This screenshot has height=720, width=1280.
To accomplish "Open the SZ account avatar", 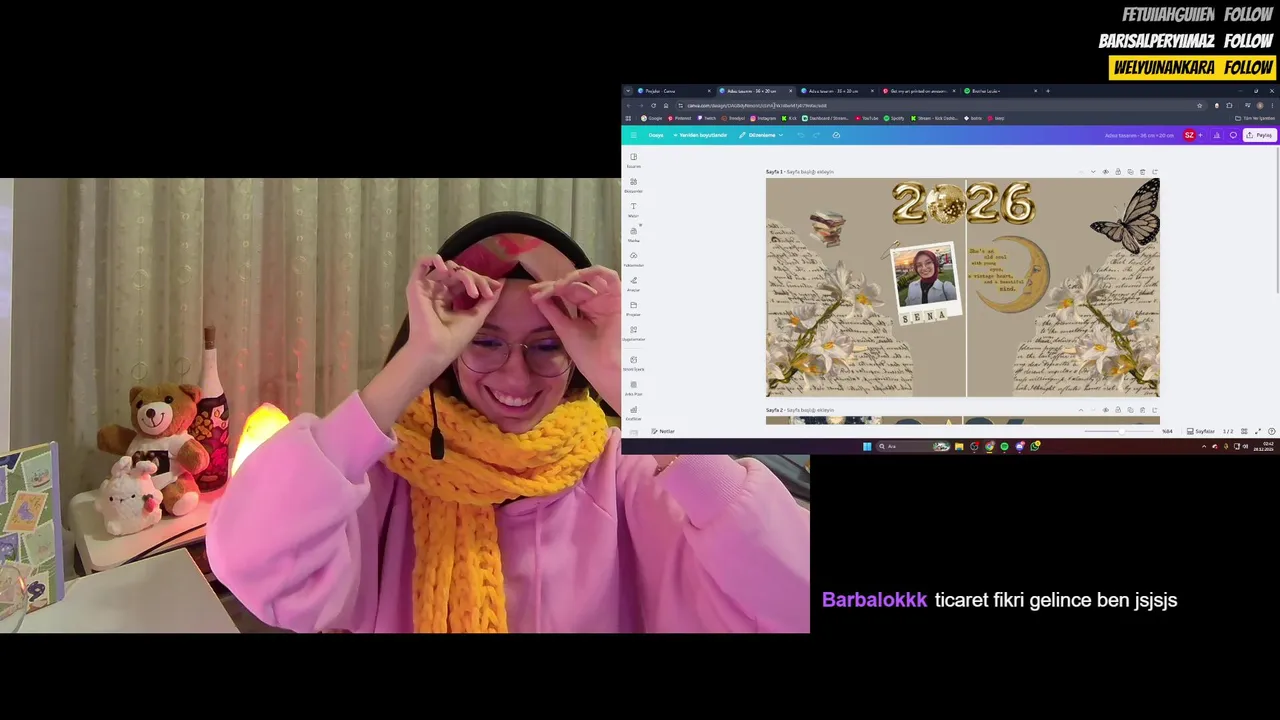I will point(1189,135).
